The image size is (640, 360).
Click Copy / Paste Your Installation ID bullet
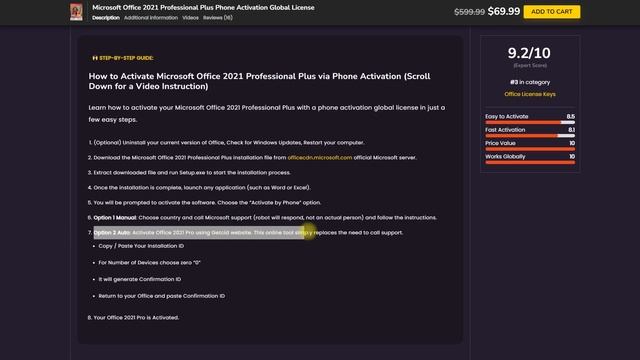click(x=141, y=246)
